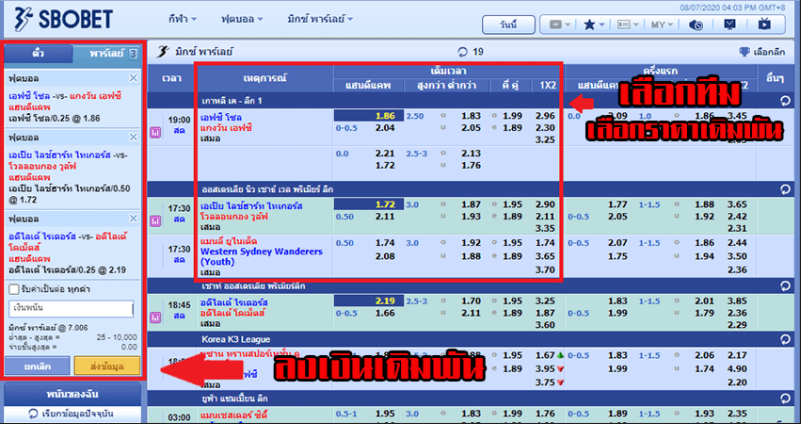Select 2.04 handicap odds for Gangwon FC
The width and height of the screenshot is (801, 424).
pos(385,128)
